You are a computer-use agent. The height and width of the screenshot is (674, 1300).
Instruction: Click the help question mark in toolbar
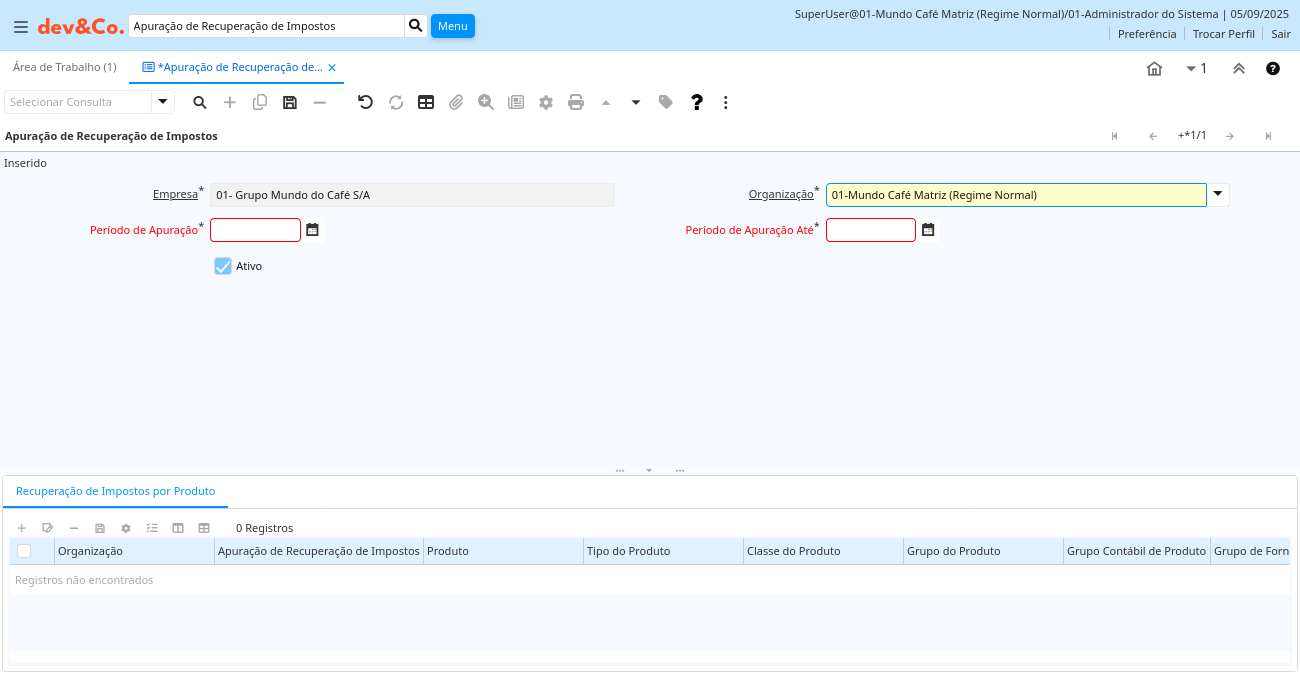(x=697, y=102)
